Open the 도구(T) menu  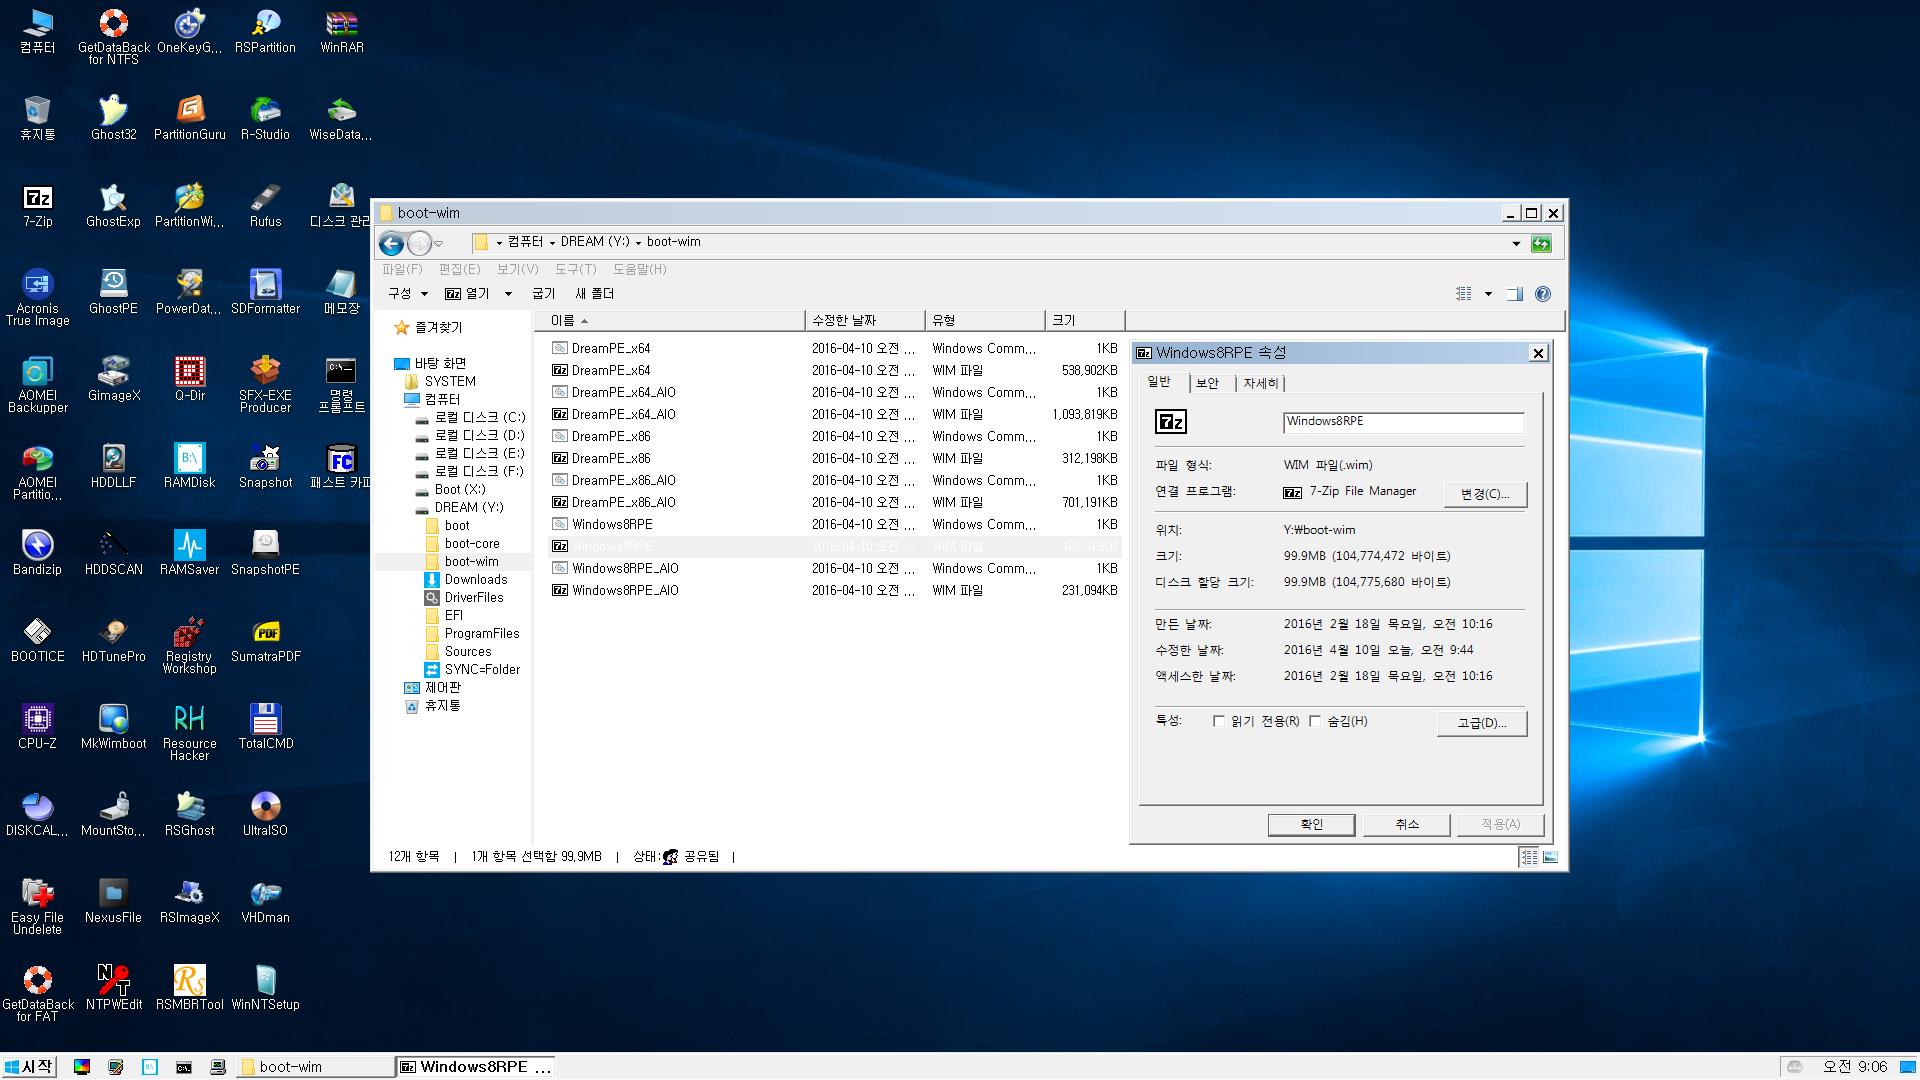coord(576,269)
